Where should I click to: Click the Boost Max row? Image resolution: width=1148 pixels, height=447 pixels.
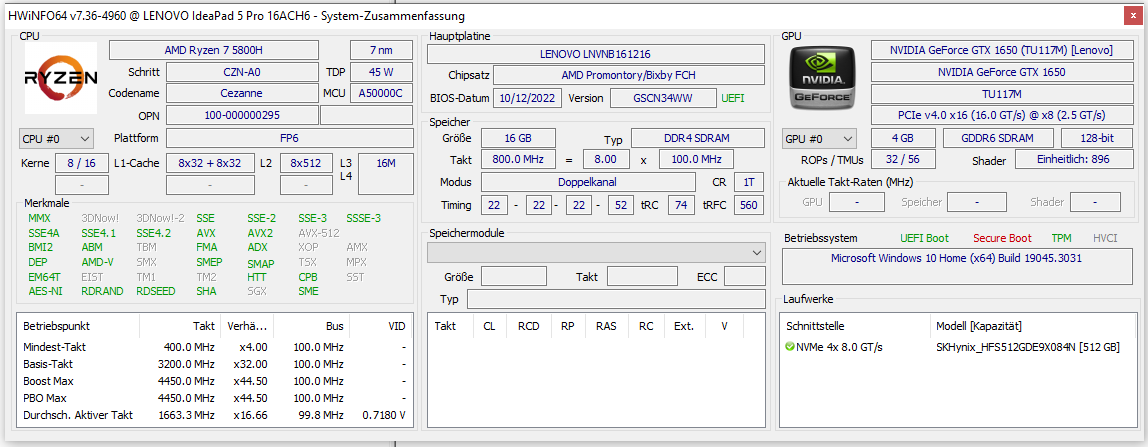pos(215,381)
